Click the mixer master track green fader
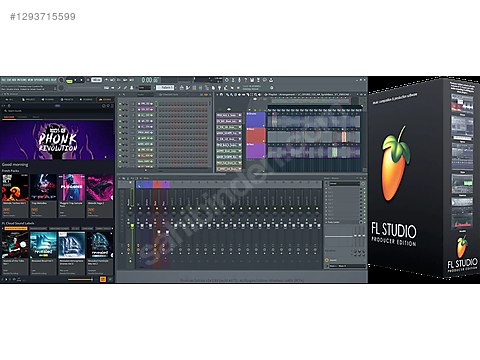Viewport: 480px width, 360px height. tap(132, 226)
